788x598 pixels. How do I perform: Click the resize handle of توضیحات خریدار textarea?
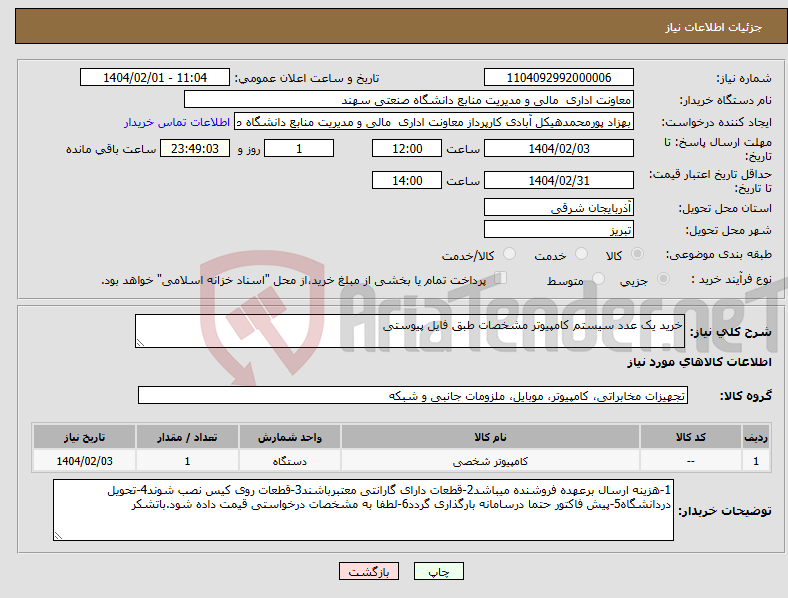tap(58, 536)
